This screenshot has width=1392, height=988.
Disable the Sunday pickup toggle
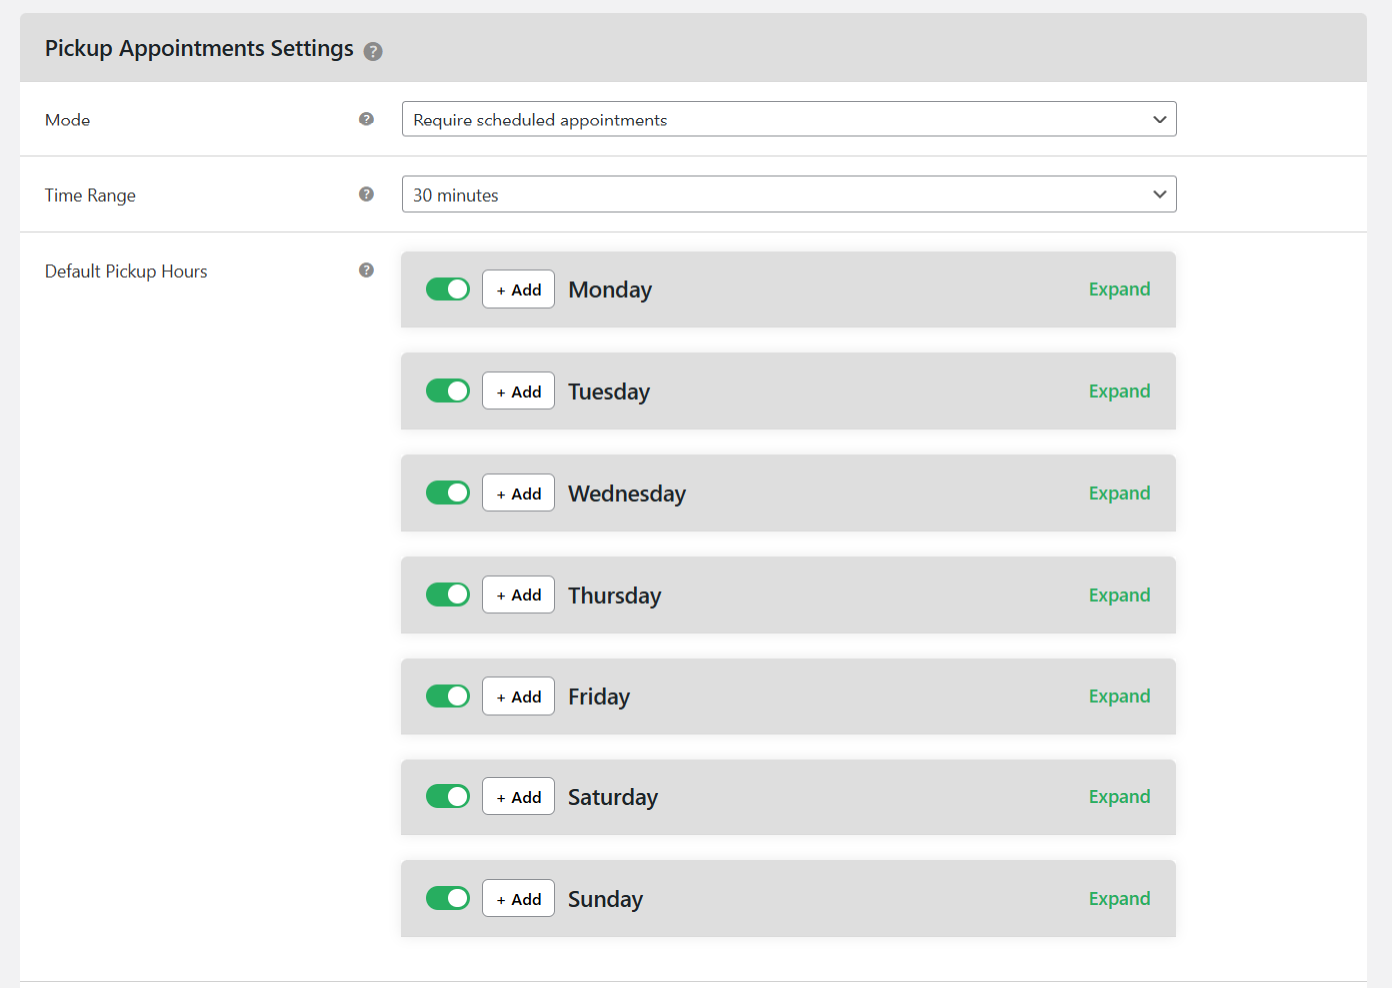[x=447, y=897]
